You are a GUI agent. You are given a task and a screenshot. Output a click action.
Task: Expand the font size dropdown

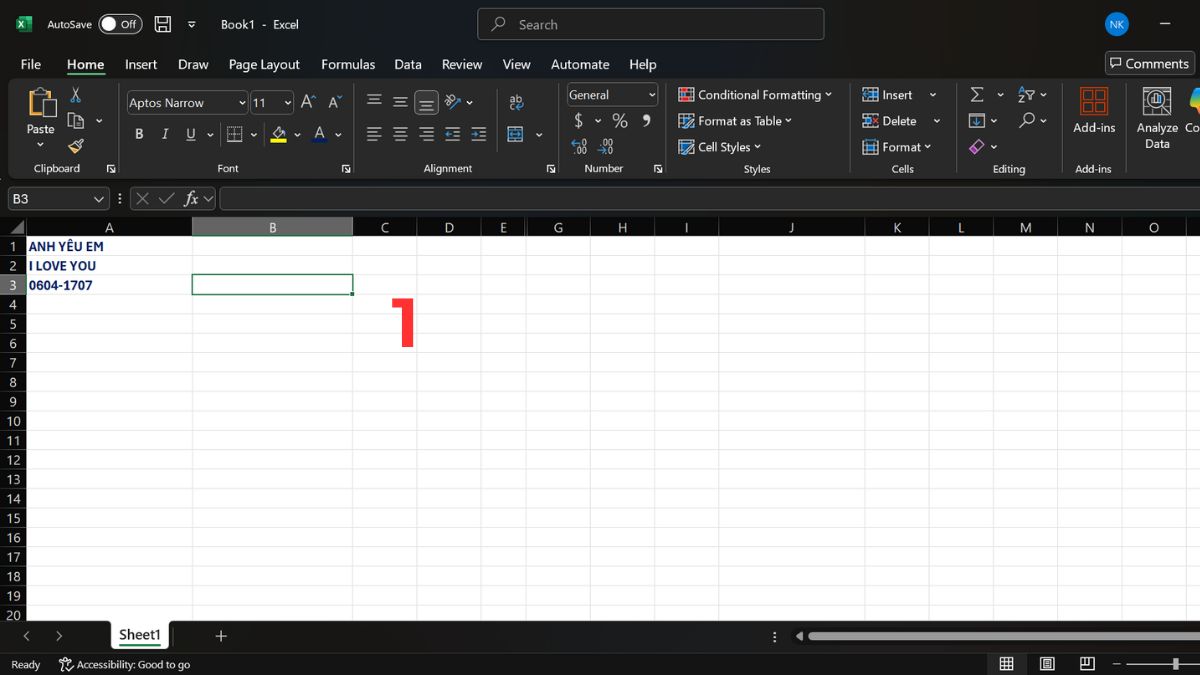coord(286,102)
